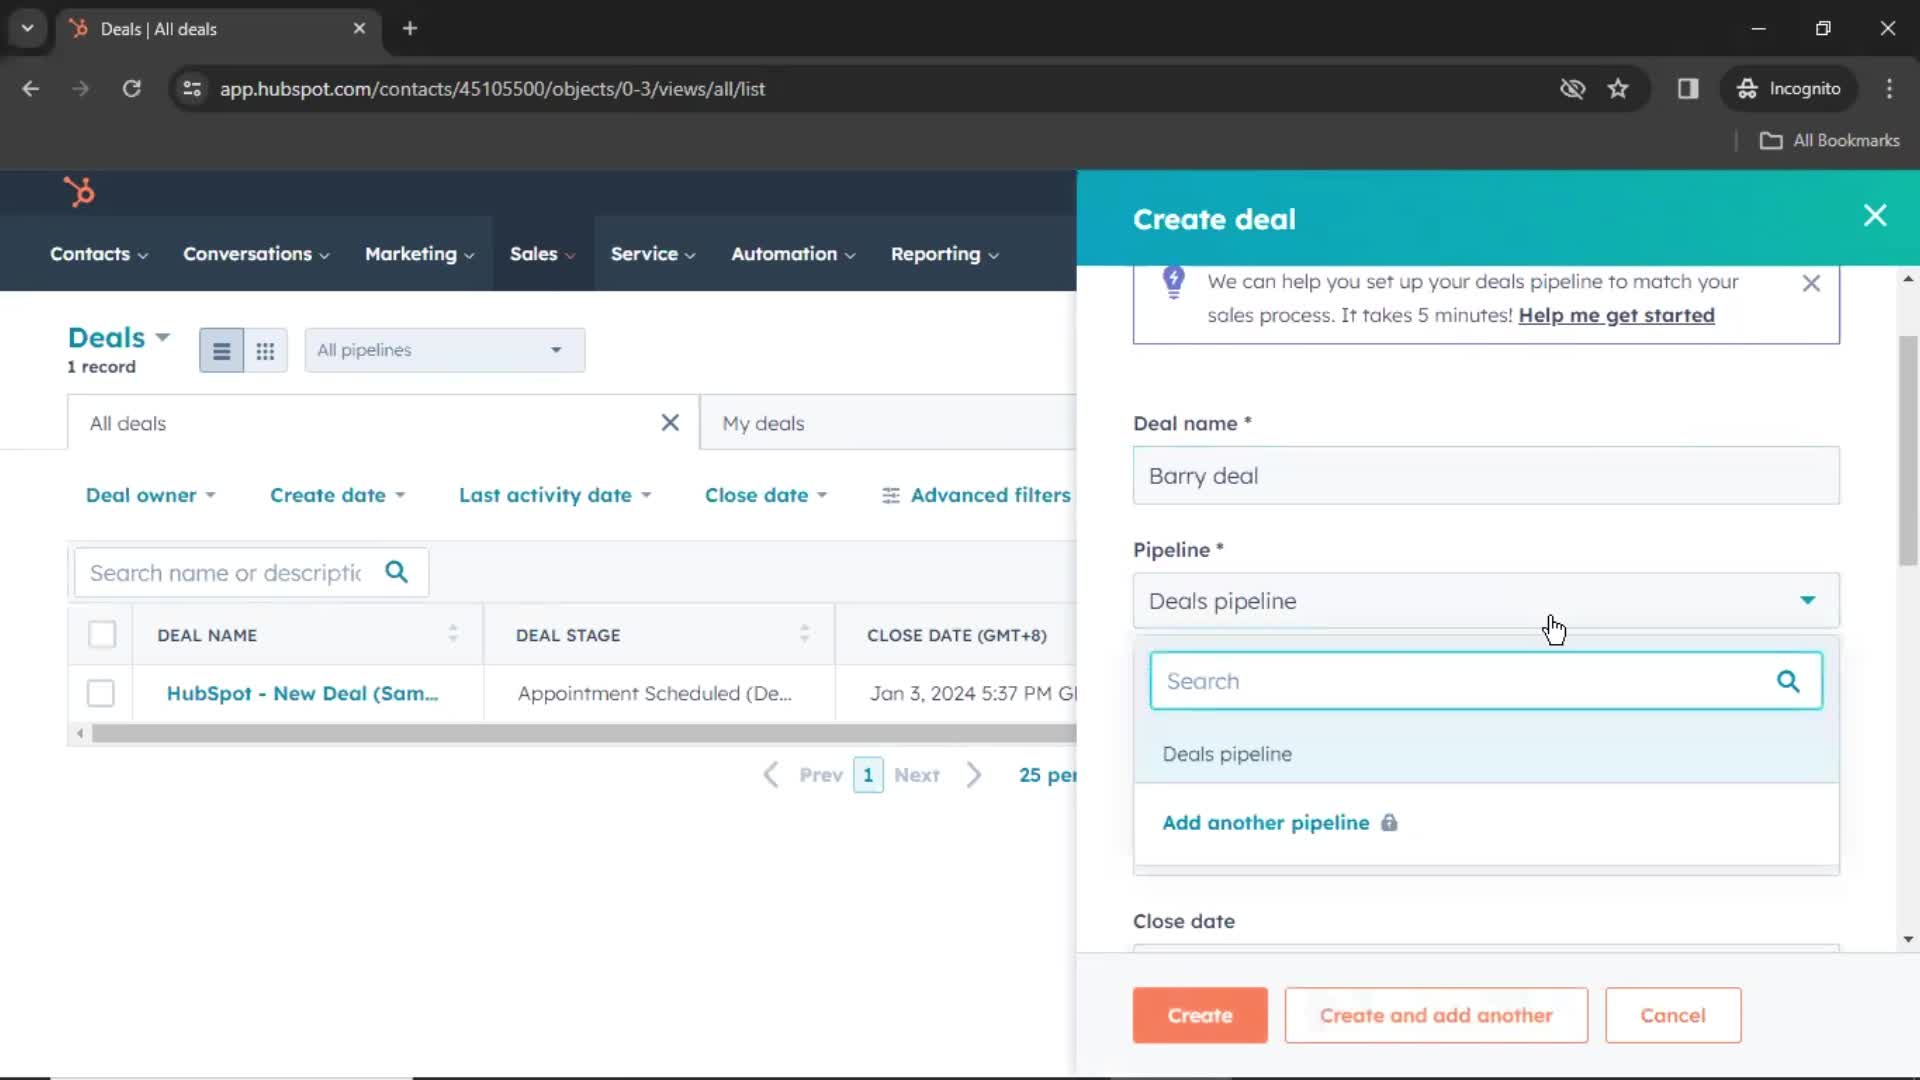Click the list view icon for deals
The height and width of the screenshot is (1080, 1920).
222,349
